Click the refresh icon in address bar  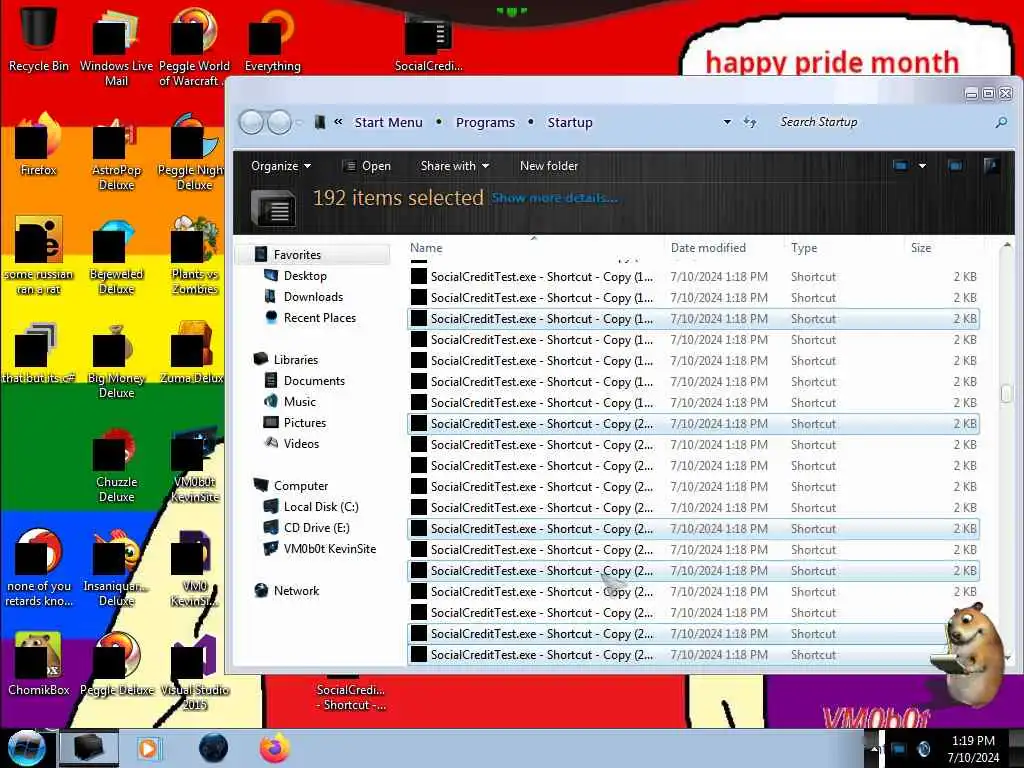pos(750,122)
